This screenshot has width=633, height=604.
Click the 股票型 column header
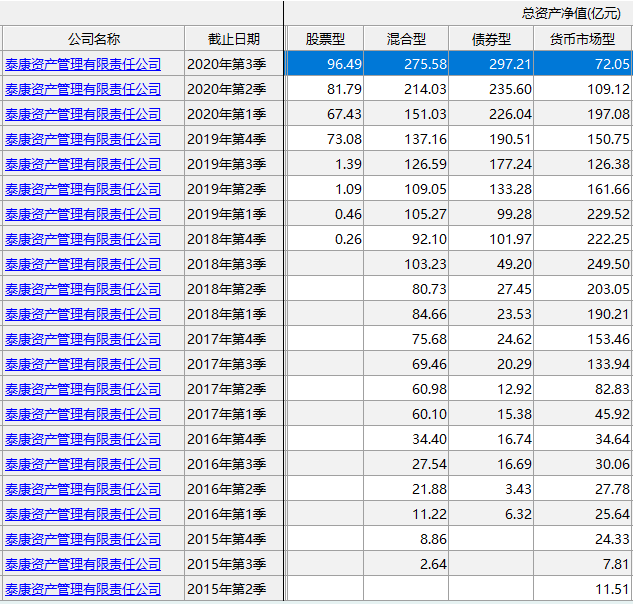click(x=325, y=39)
